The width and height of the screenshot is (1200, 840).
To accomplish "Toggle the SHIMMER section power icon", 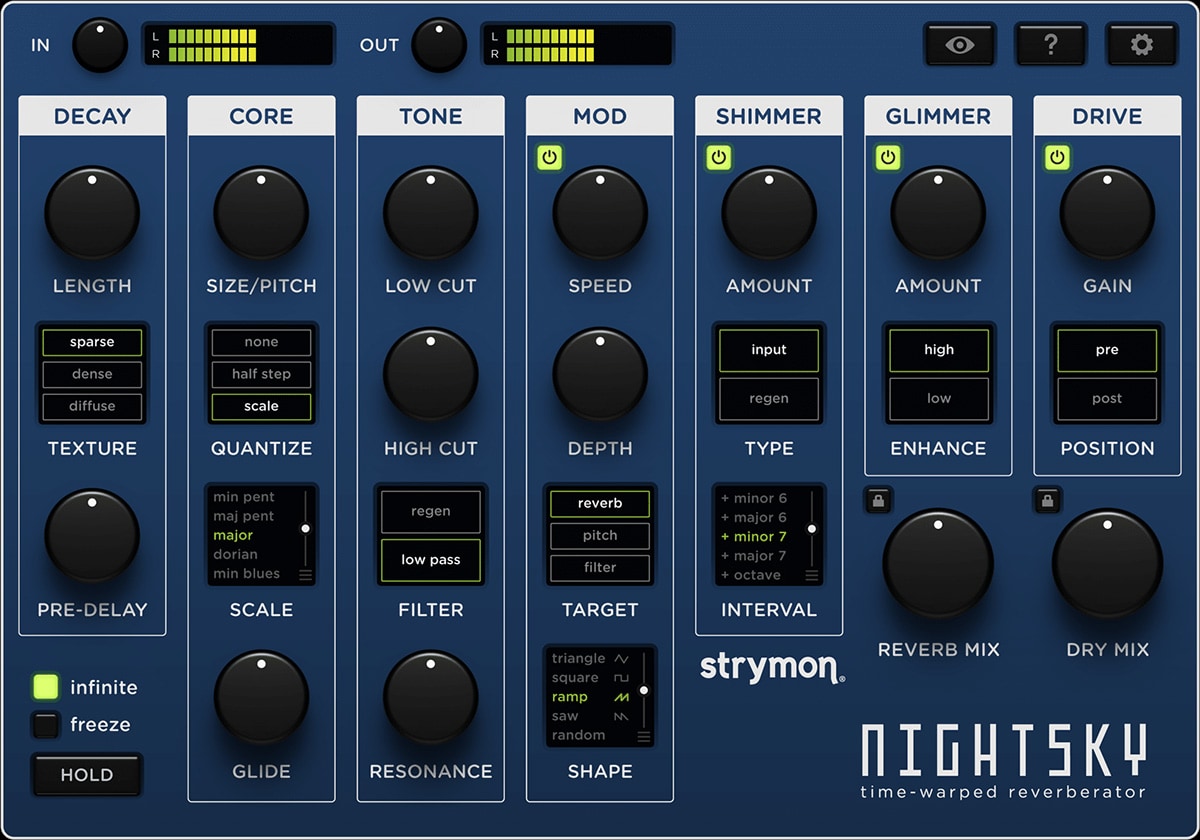I will tap(718, 157).
